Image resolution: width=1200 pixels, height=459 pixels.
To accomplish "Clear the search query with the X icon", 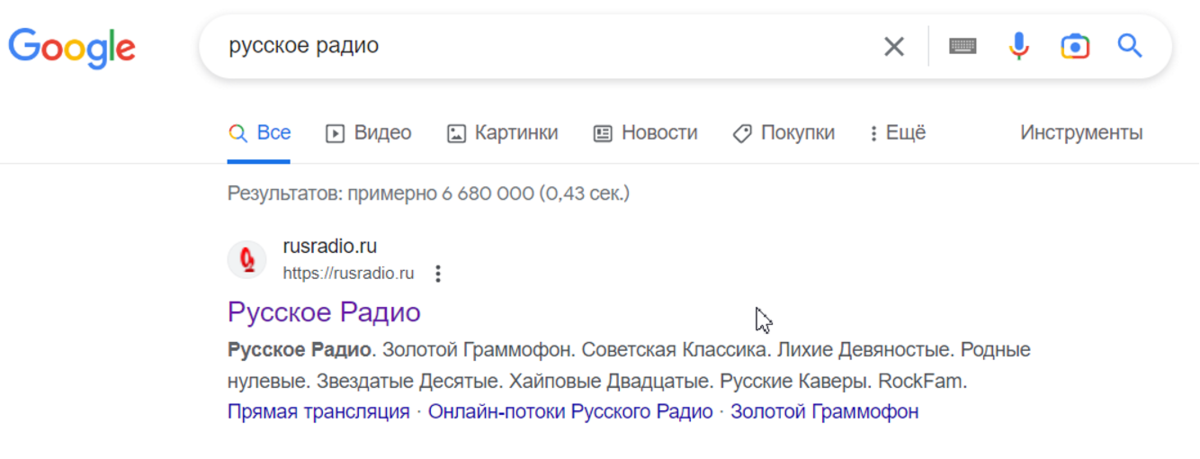I will 893,46.
